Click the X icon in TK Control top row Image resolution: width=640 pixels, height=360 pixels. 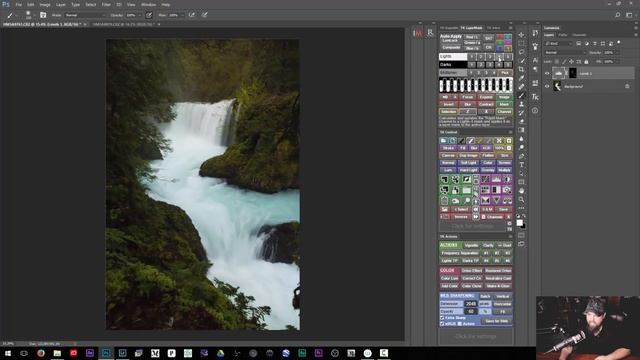pyautogui.click(x=499, y=140)
